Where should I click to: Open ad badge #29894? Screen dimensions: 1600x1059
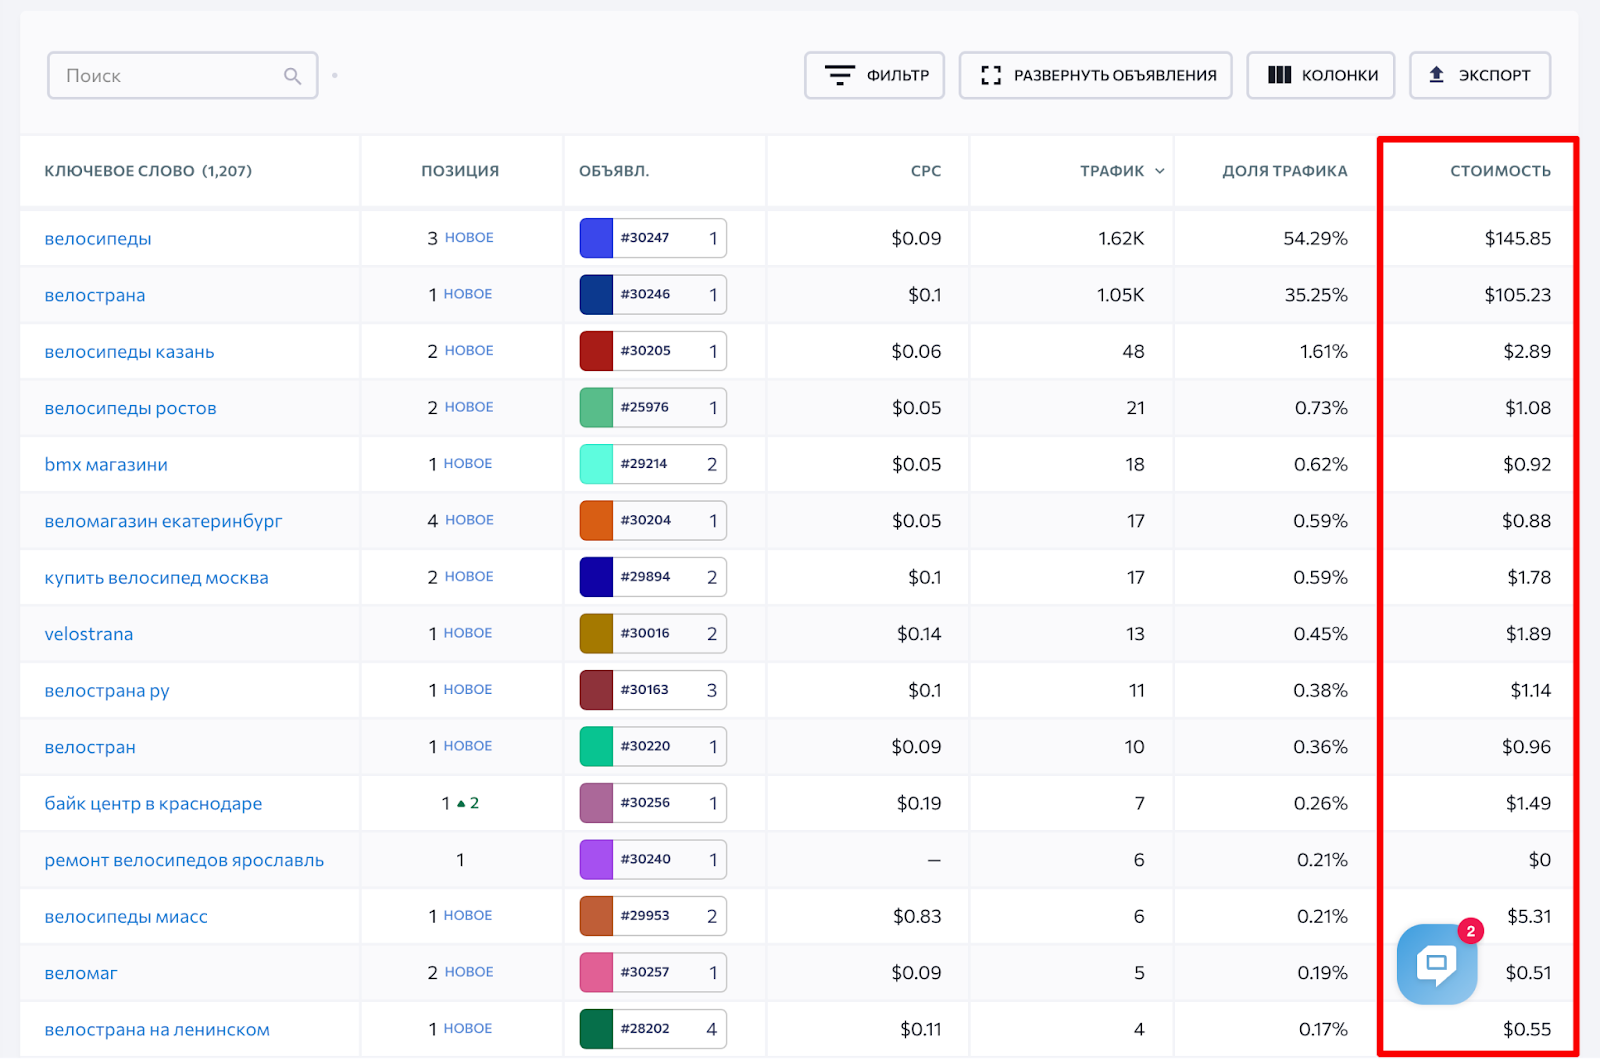[x=653, y=577]
